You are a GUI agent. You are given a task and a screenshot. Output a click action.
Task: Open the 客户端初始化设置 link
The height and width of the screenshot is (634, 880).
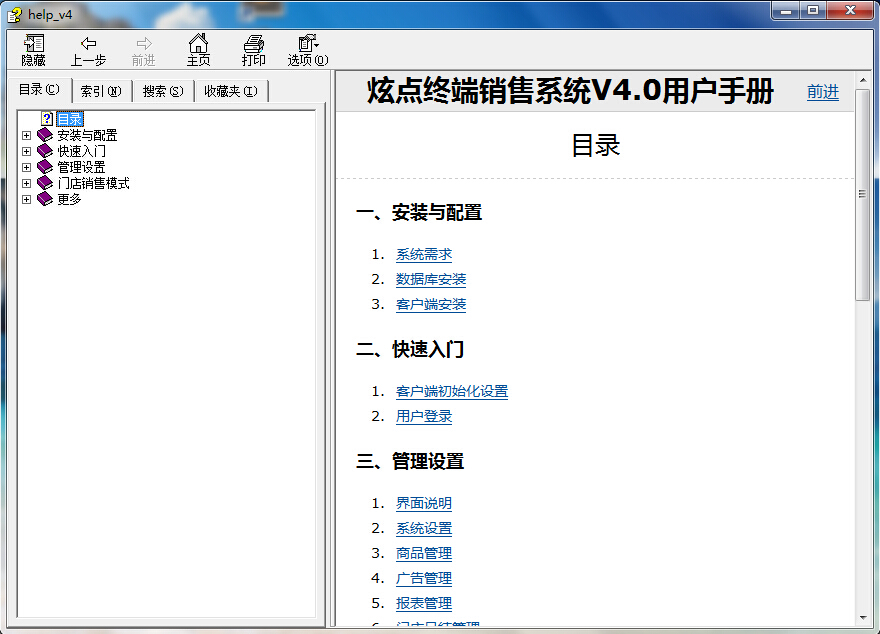click(452, 392)
